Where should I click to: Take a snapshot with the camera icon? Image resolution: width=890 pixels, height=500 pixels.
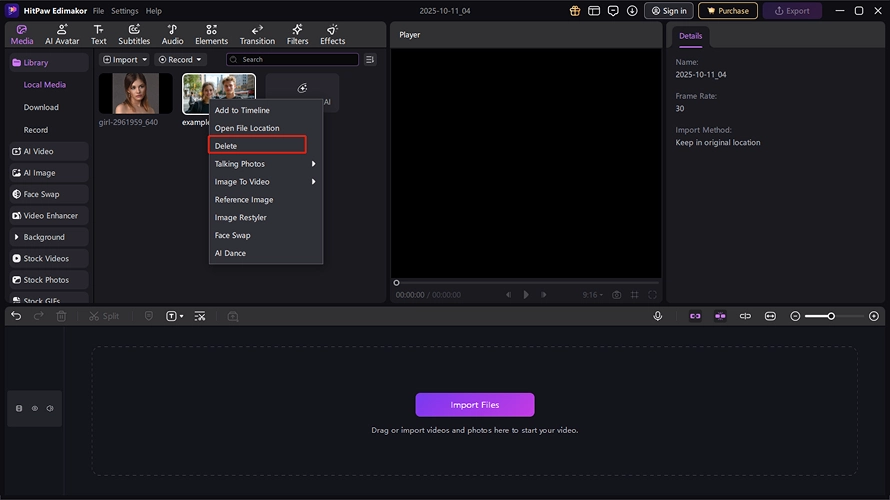[x=616, y=295]
